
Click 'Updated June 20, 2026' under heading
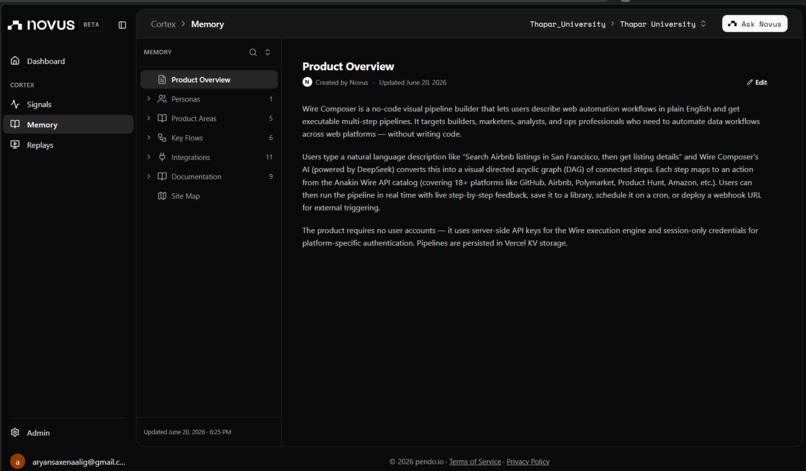click(x=413, y=82)
